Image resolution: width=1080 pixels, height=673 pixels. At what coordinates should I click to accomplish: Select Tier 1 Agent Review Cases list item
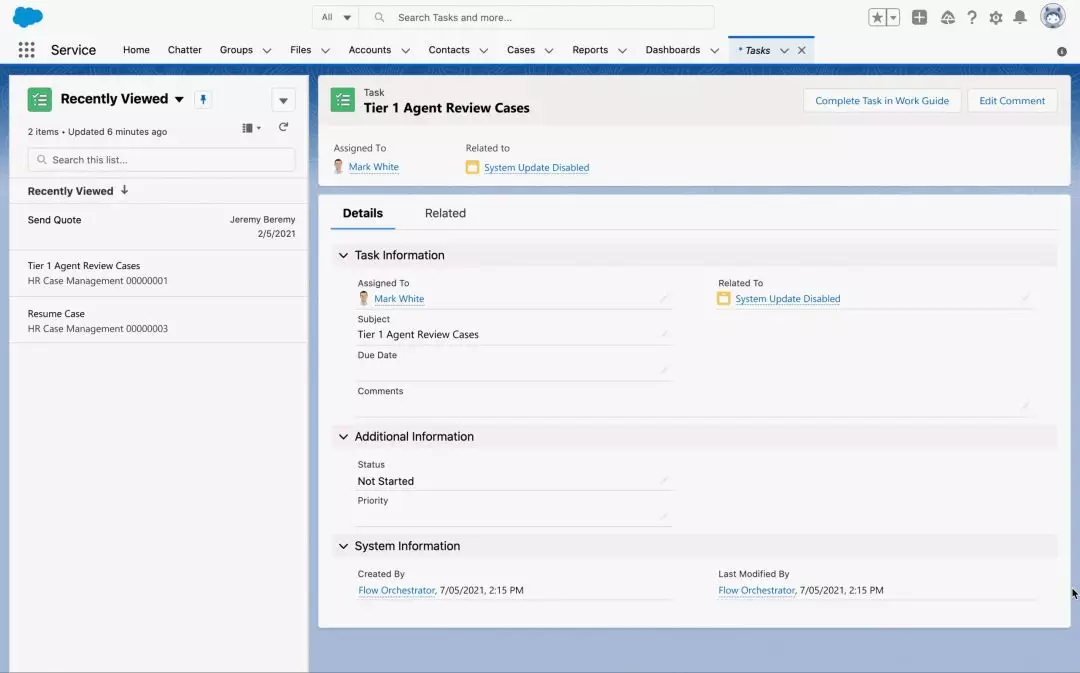pos(159,273)
